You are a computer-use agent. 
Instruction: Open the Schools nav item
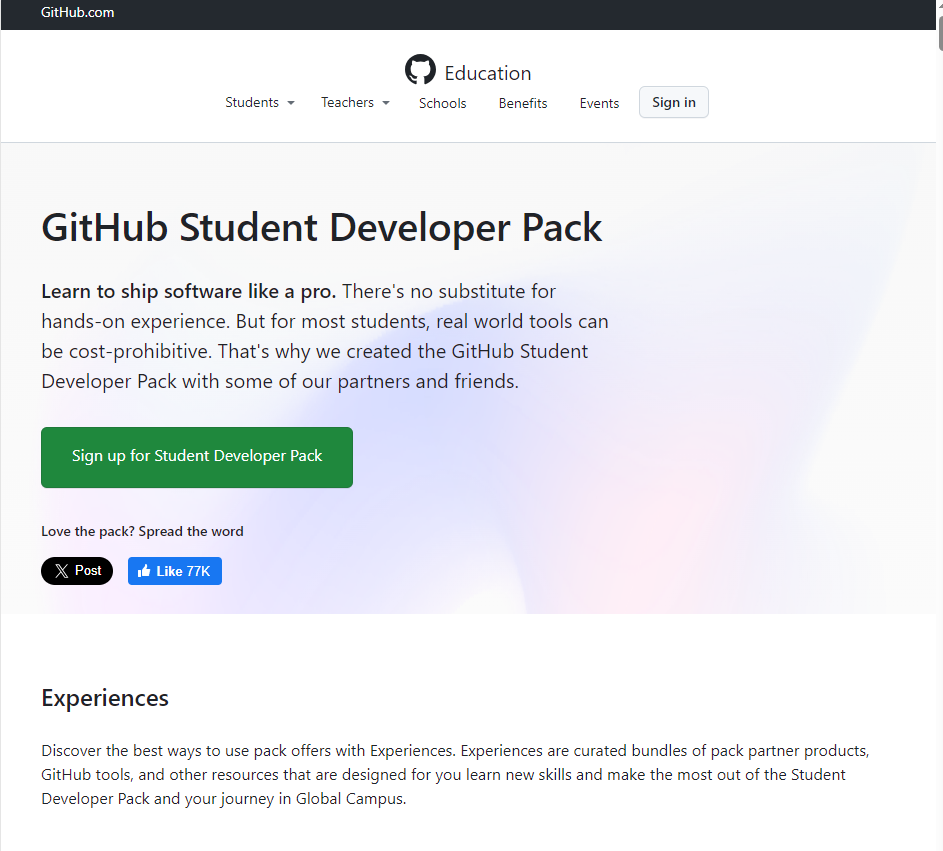(x=443, y=103)
